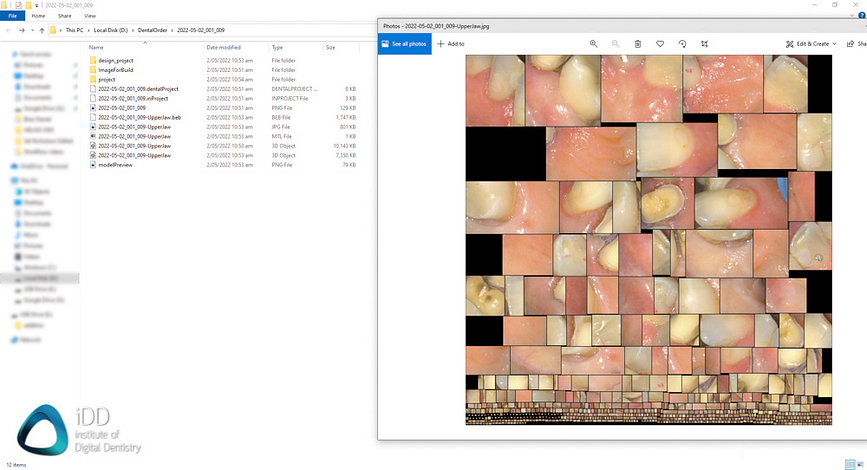Select the modelPreview PNG file
The width and height of the screenshot is (867, 470).
coord(115,164)
